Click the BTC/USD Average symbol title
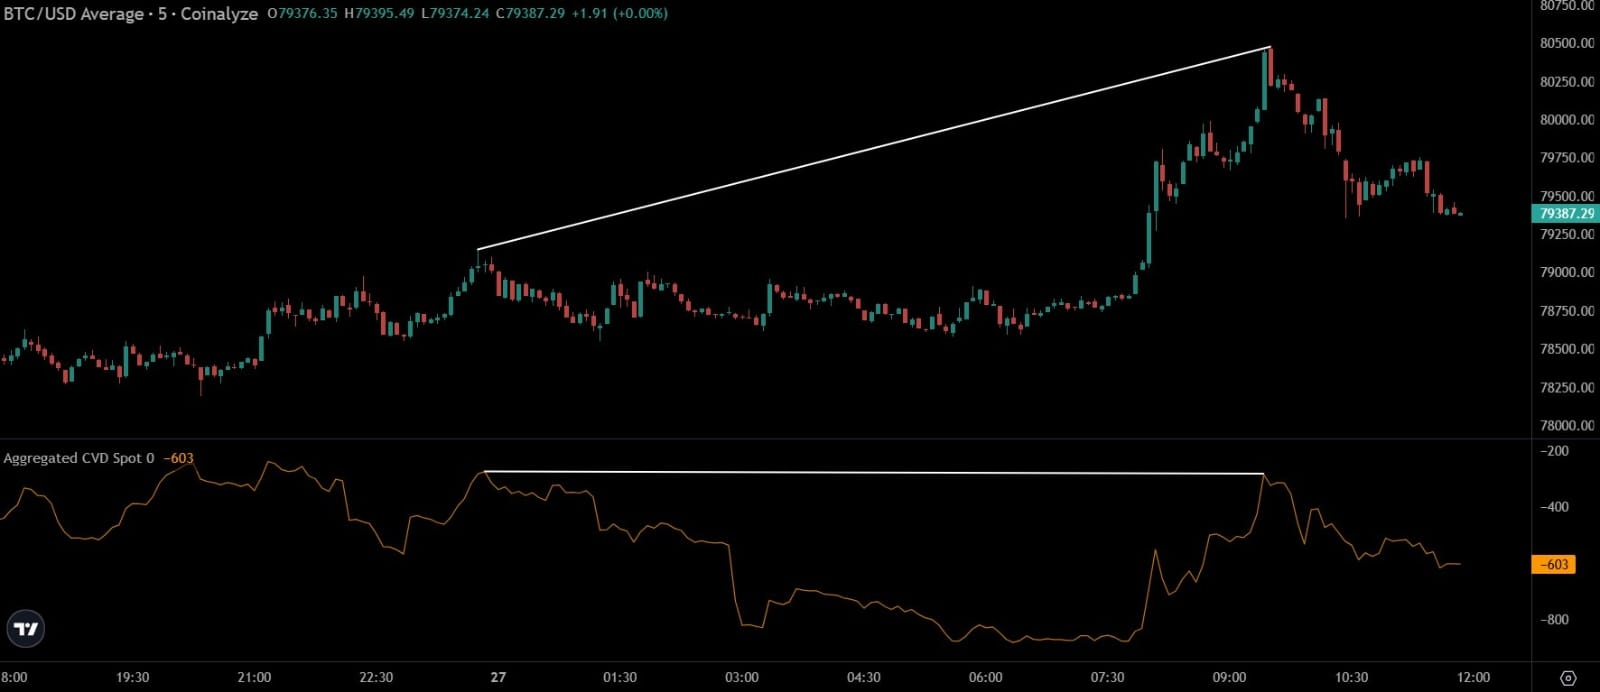1600x692 pixels. (73, 14)
